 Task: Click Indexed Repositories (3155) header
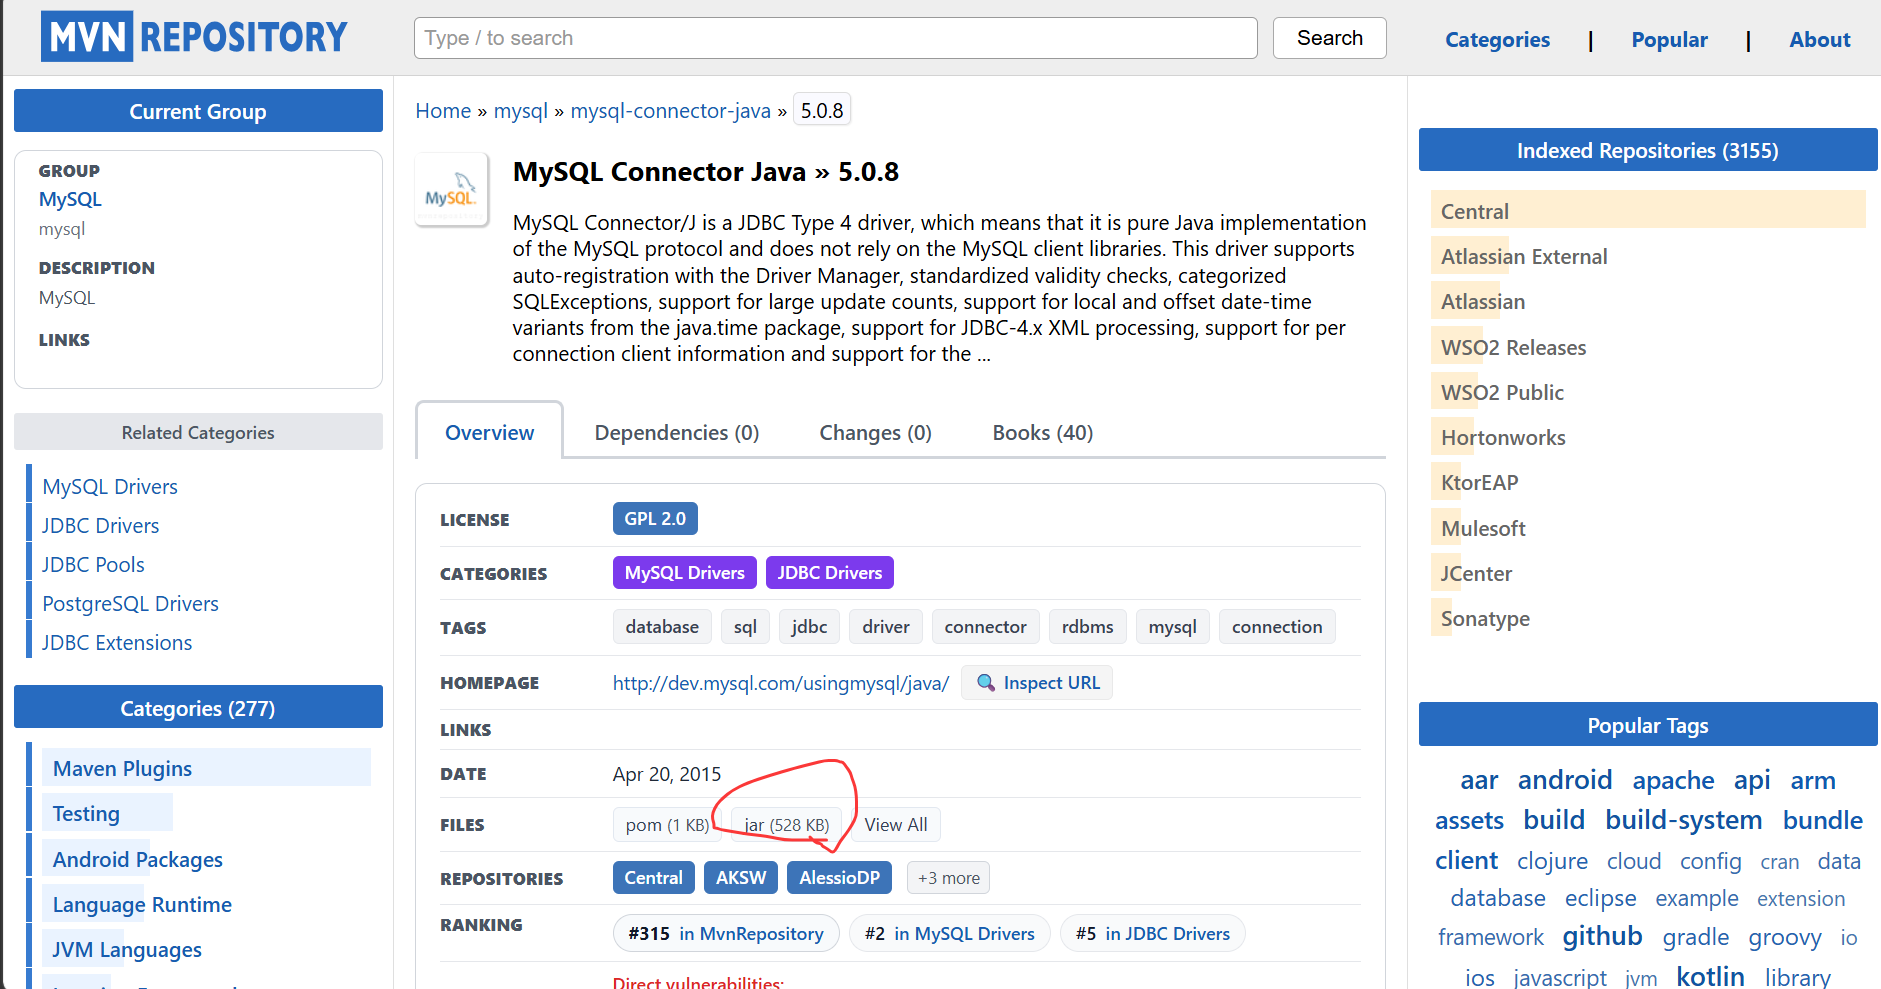coord(1647,150)
